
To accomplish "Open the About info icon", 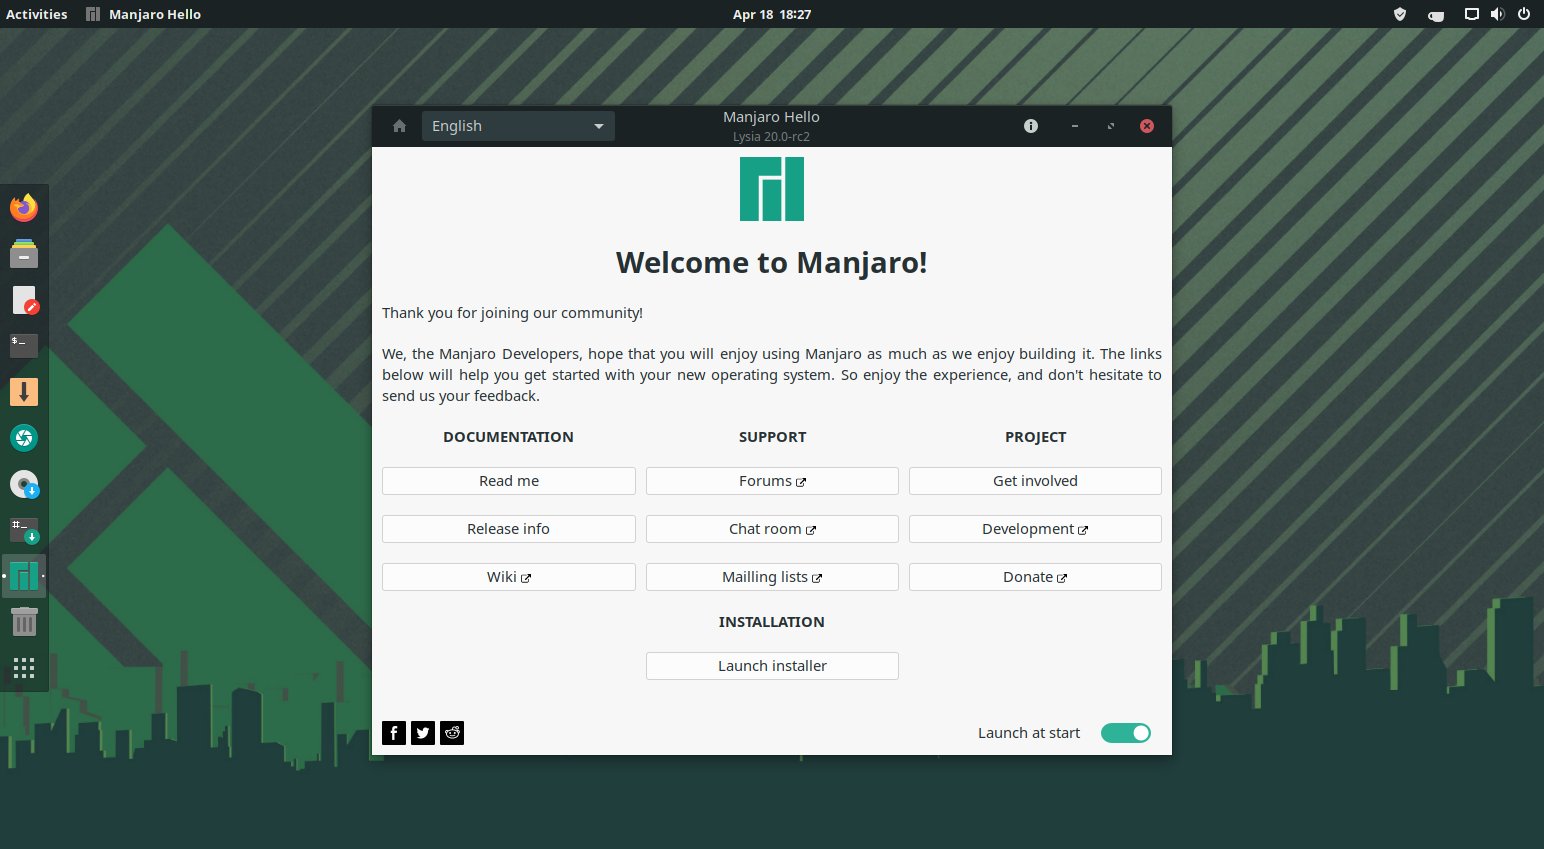I will pyautogui.click(x=1031, y=126).
